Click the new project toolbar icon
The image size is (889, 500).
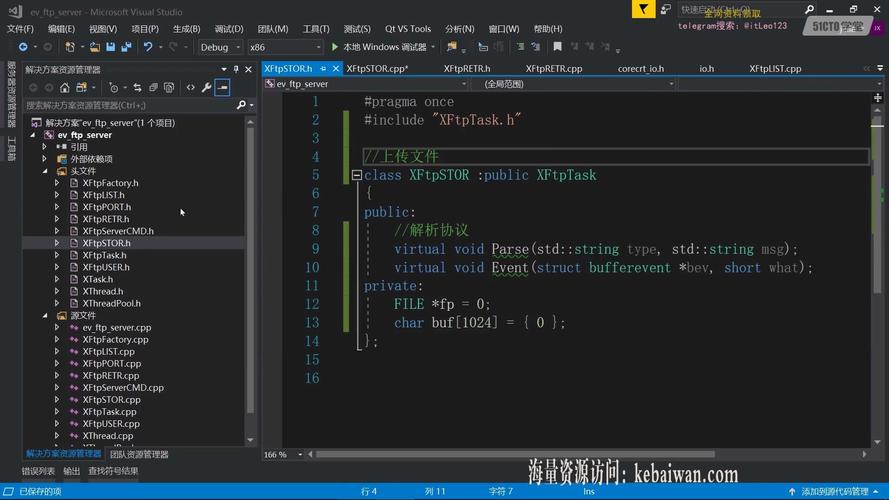(x=70, y=47)
